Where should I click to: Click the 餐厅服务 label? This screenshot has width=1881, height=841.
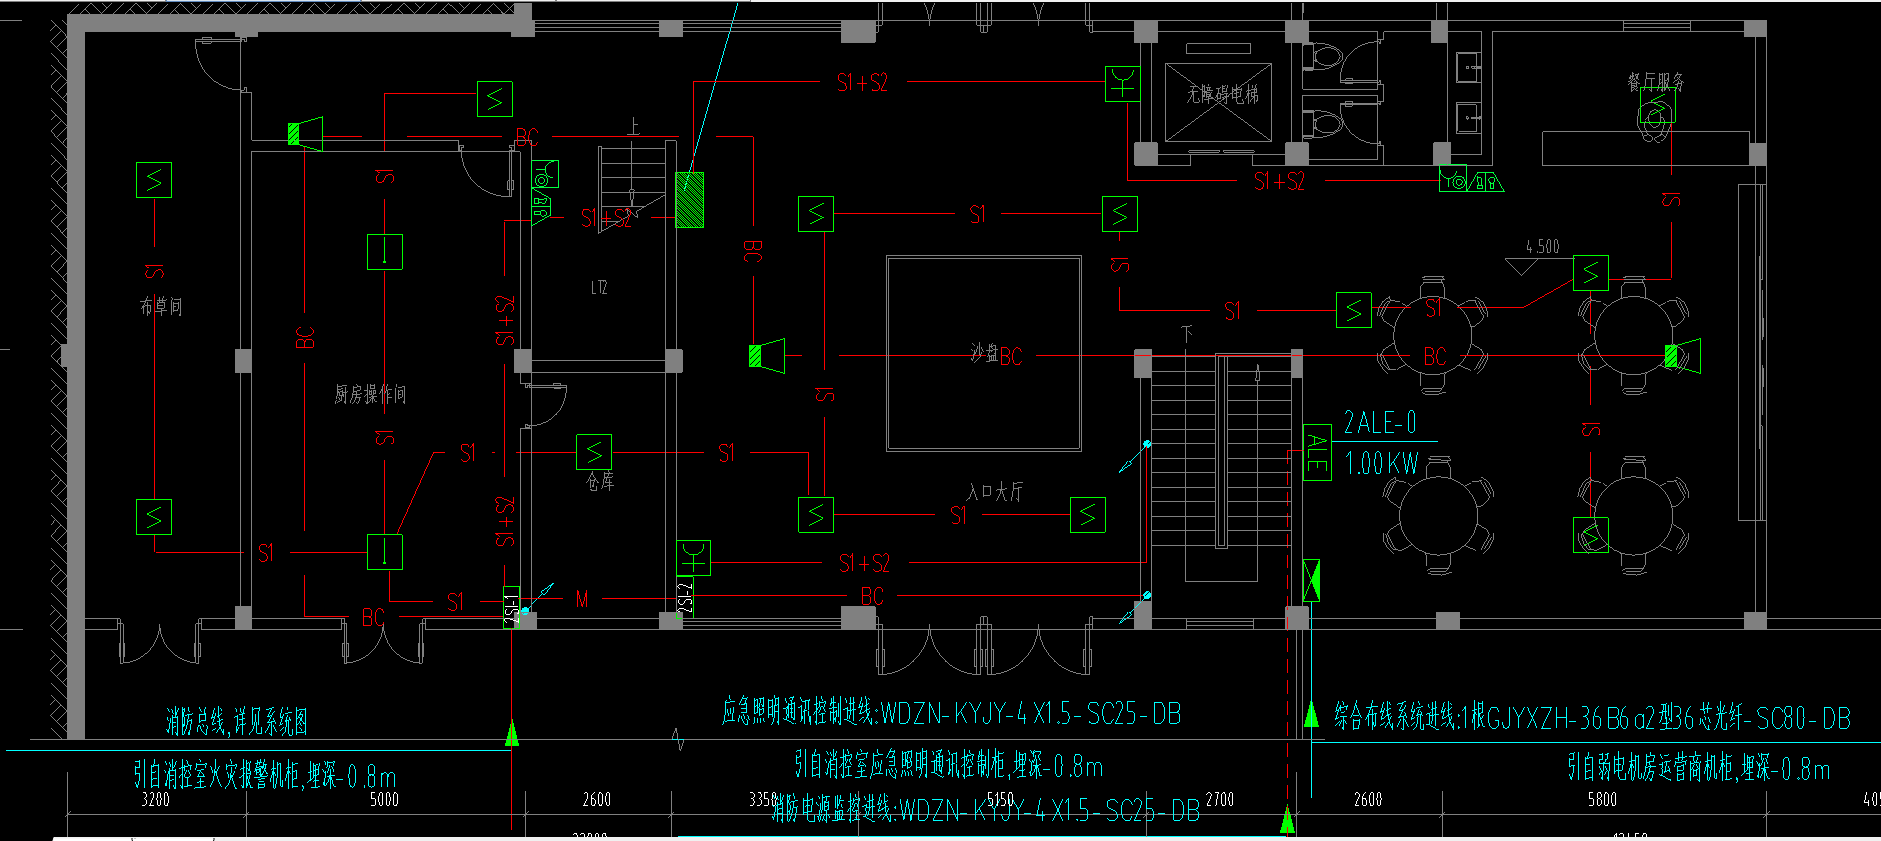[x=1656, y=82]
